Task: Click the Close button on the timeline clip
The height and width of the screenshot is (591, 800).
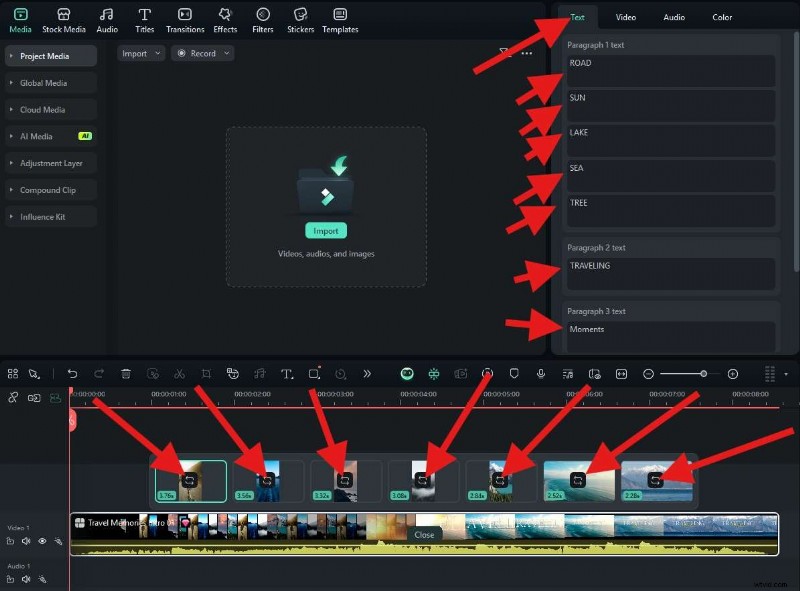Action: (x=423, y=534)
